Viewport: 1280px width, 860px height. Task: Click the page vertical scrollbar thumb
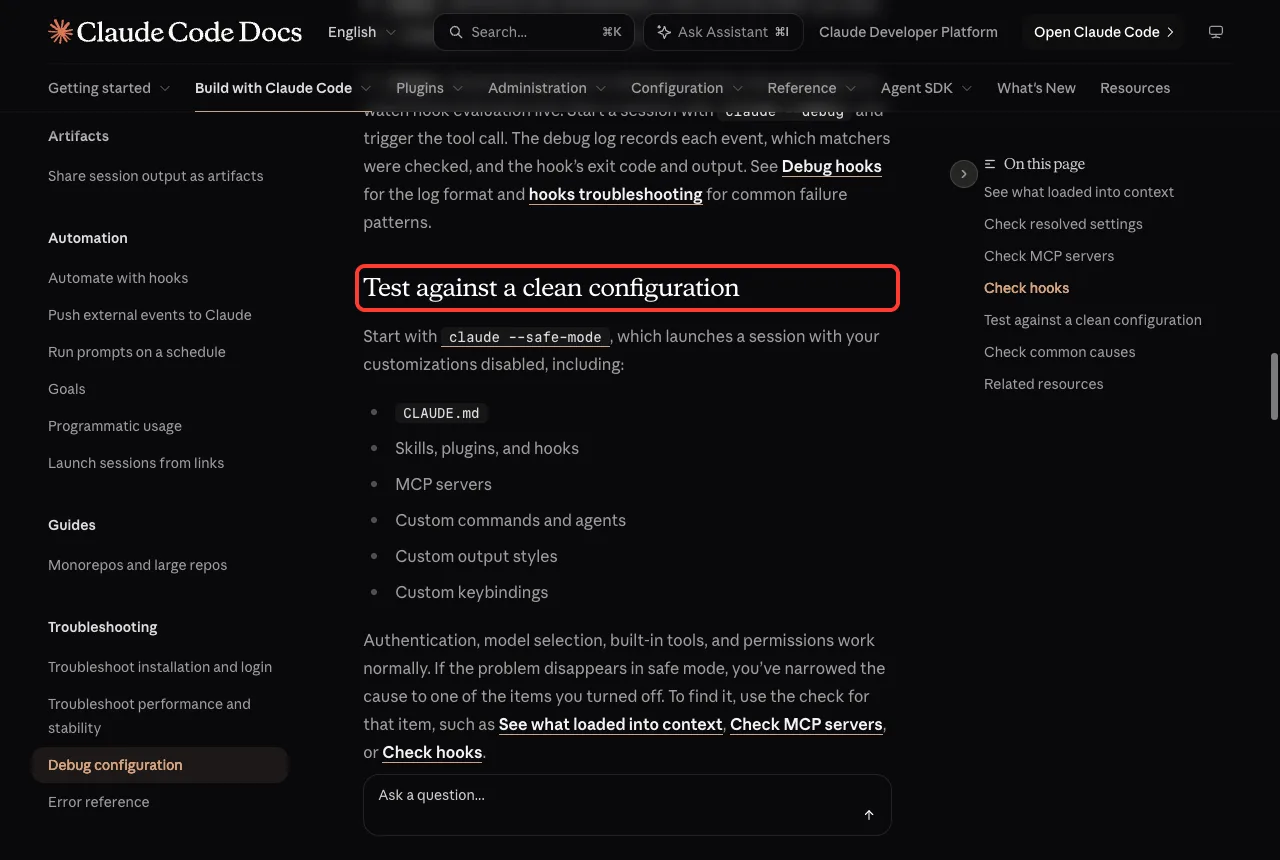(x=1274, y=386)
